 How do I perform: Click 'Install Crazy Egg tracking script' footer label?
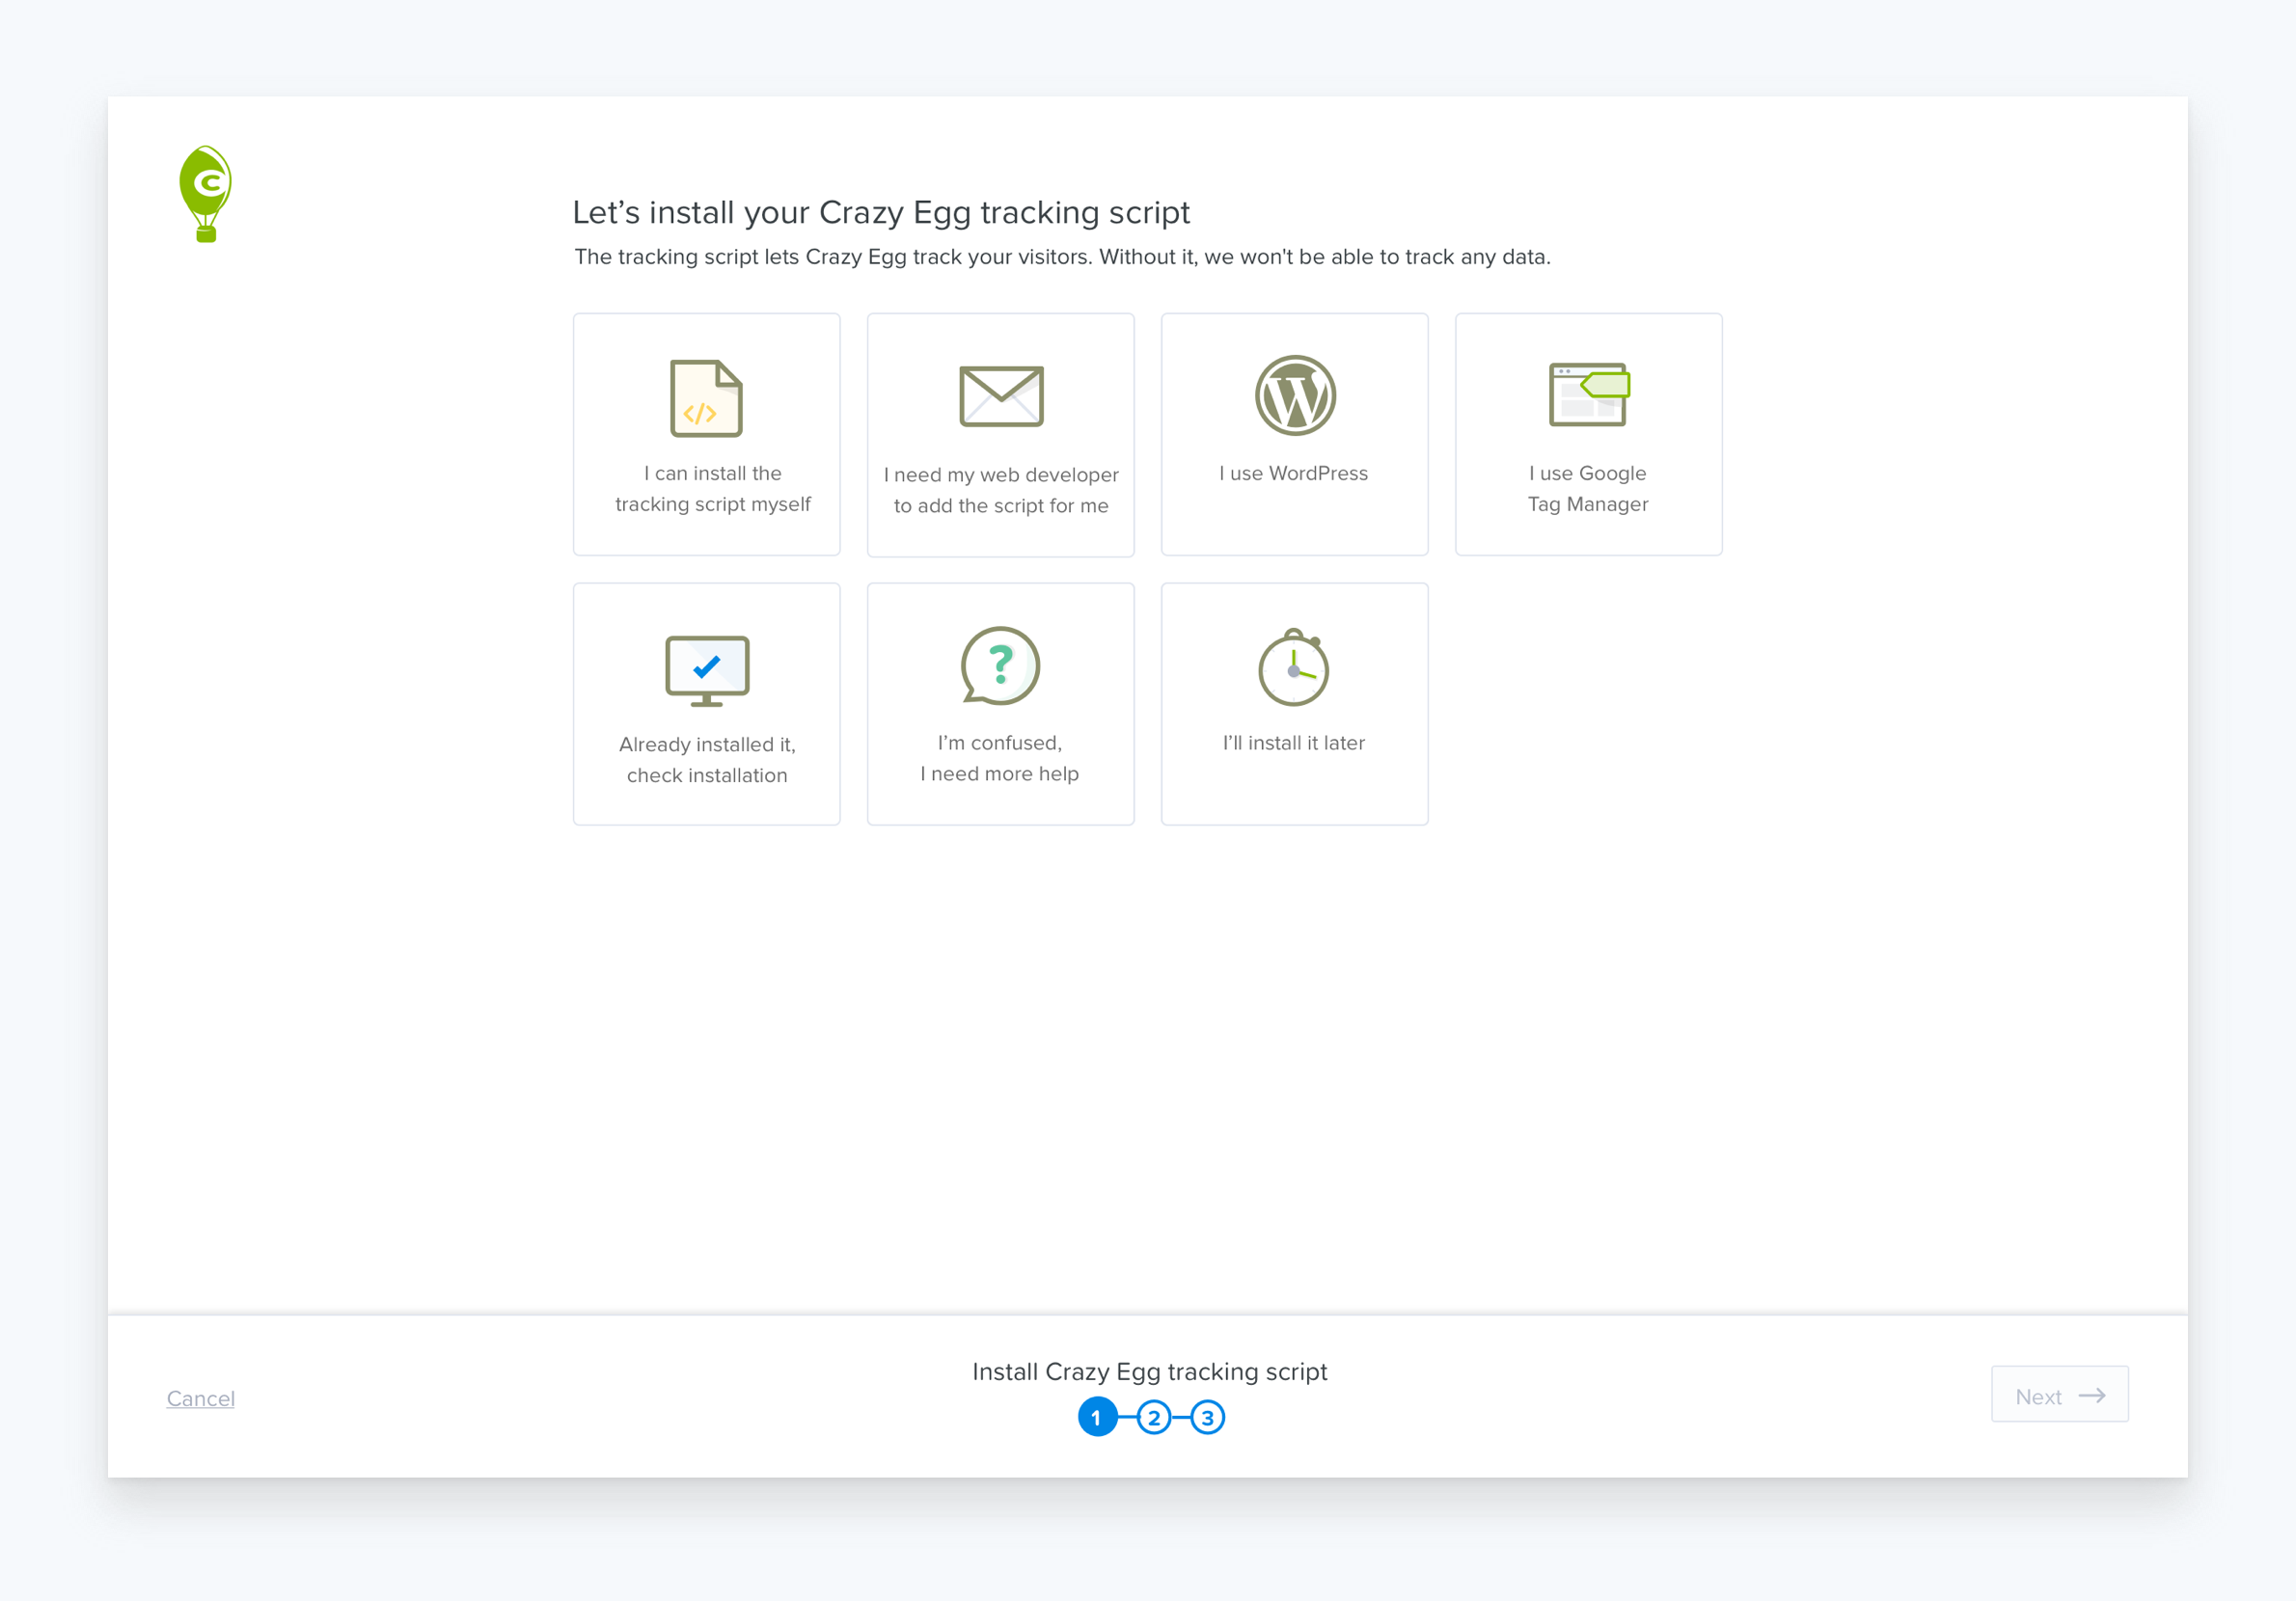click(x=1150, y=1372)
